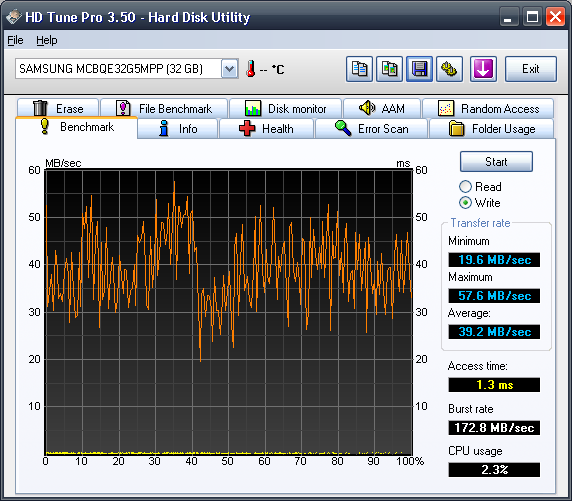The height and width of the screenshot is (501, 572).
Task: Click the copy text to clipboard icon
Action: tap(359, 69)
